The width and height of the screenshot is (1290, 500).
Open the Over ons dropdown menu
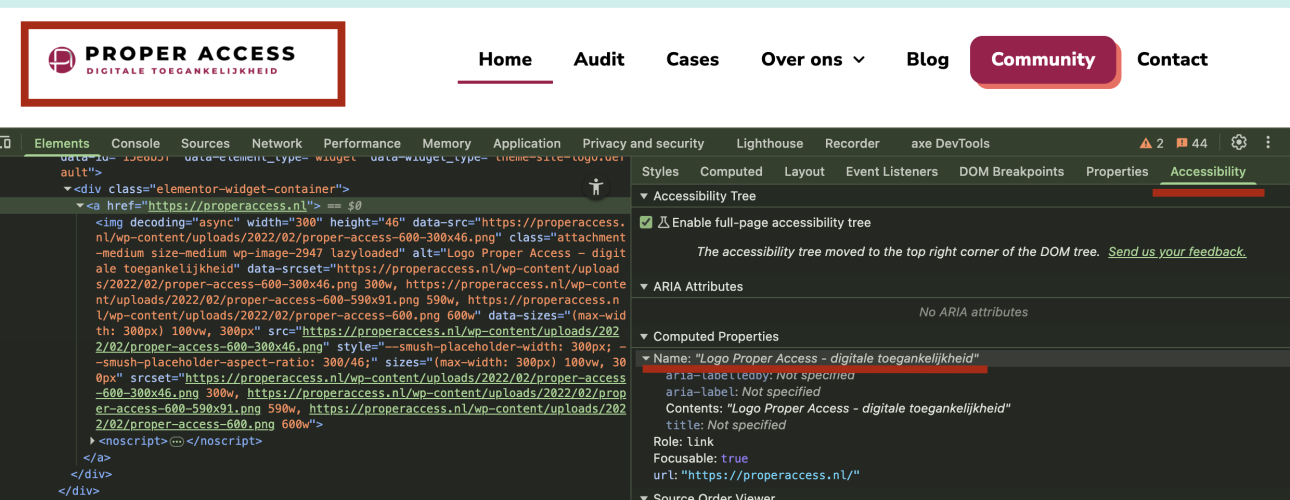click(x=813, y=59)
